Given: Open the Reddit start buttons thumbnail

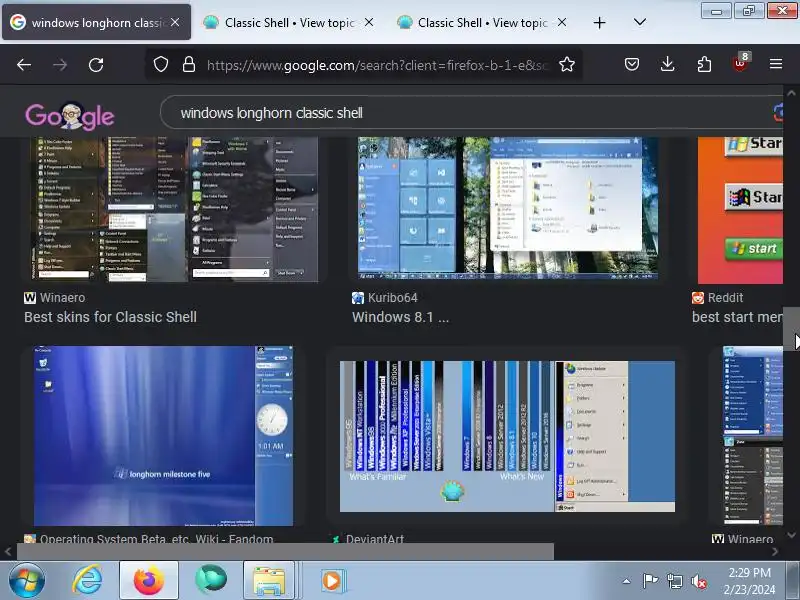Looking at the screenshot, I should 740,210.
